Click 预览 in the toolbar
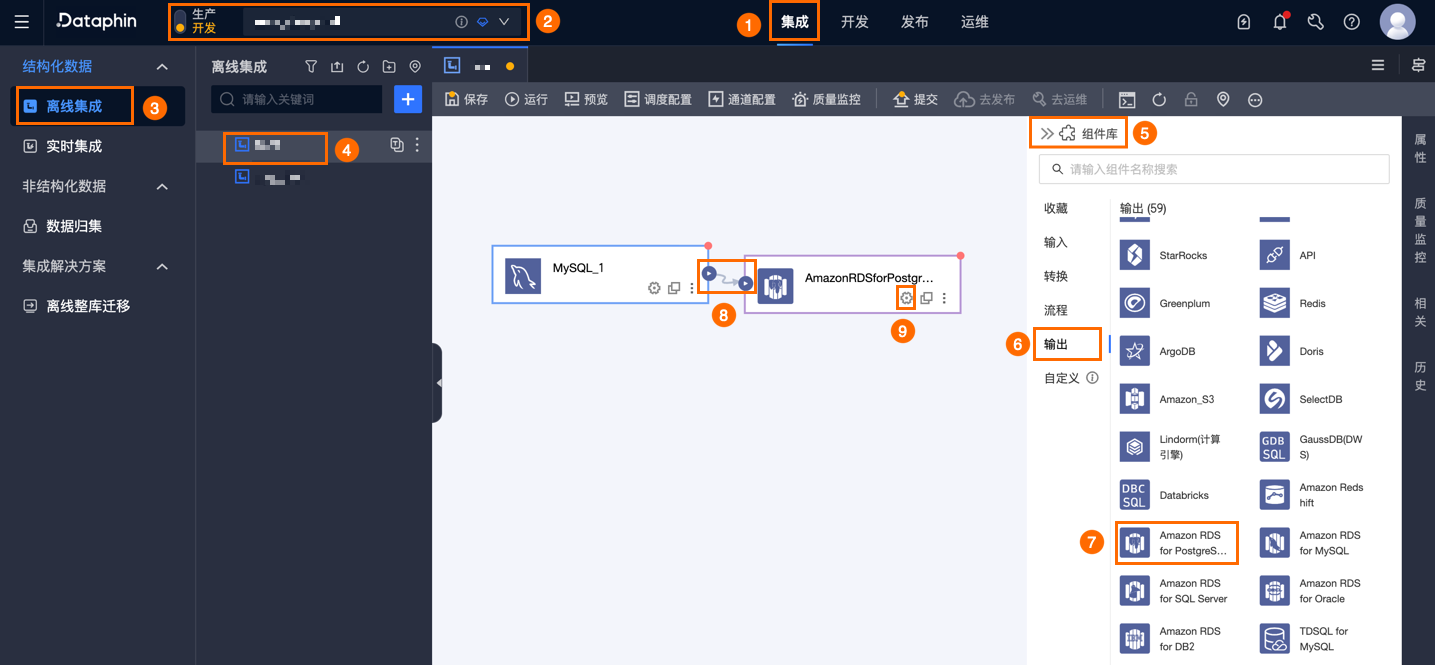 [586, 99]
